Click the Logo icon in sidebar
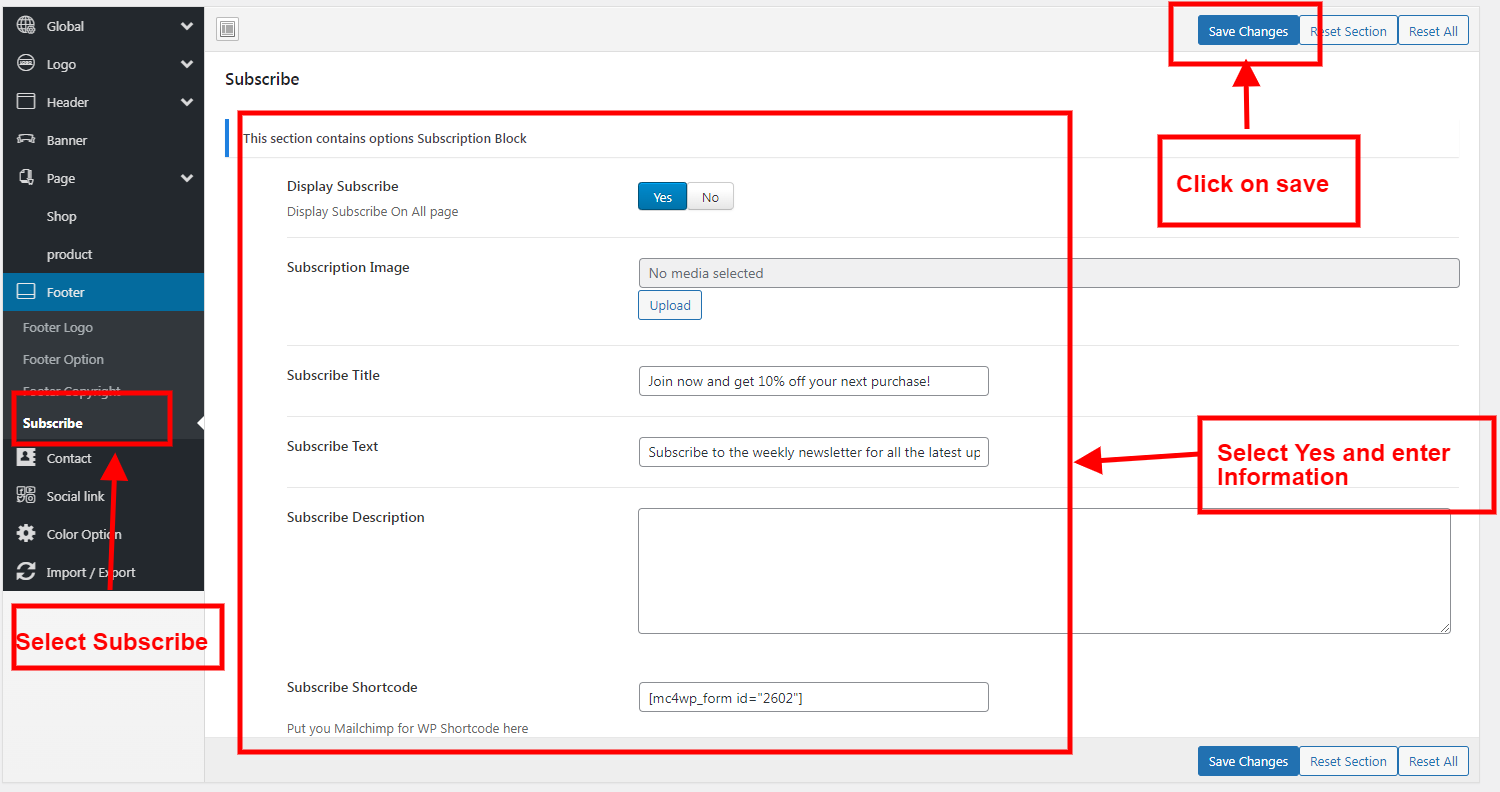This screenshot has width=1500, height=792. [x=26, y=64]
